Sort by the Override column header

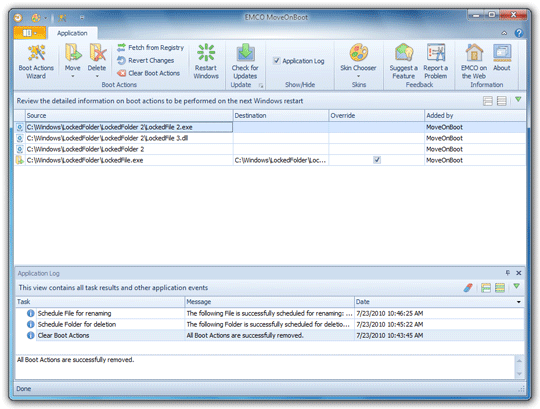[x=377, y=115]
